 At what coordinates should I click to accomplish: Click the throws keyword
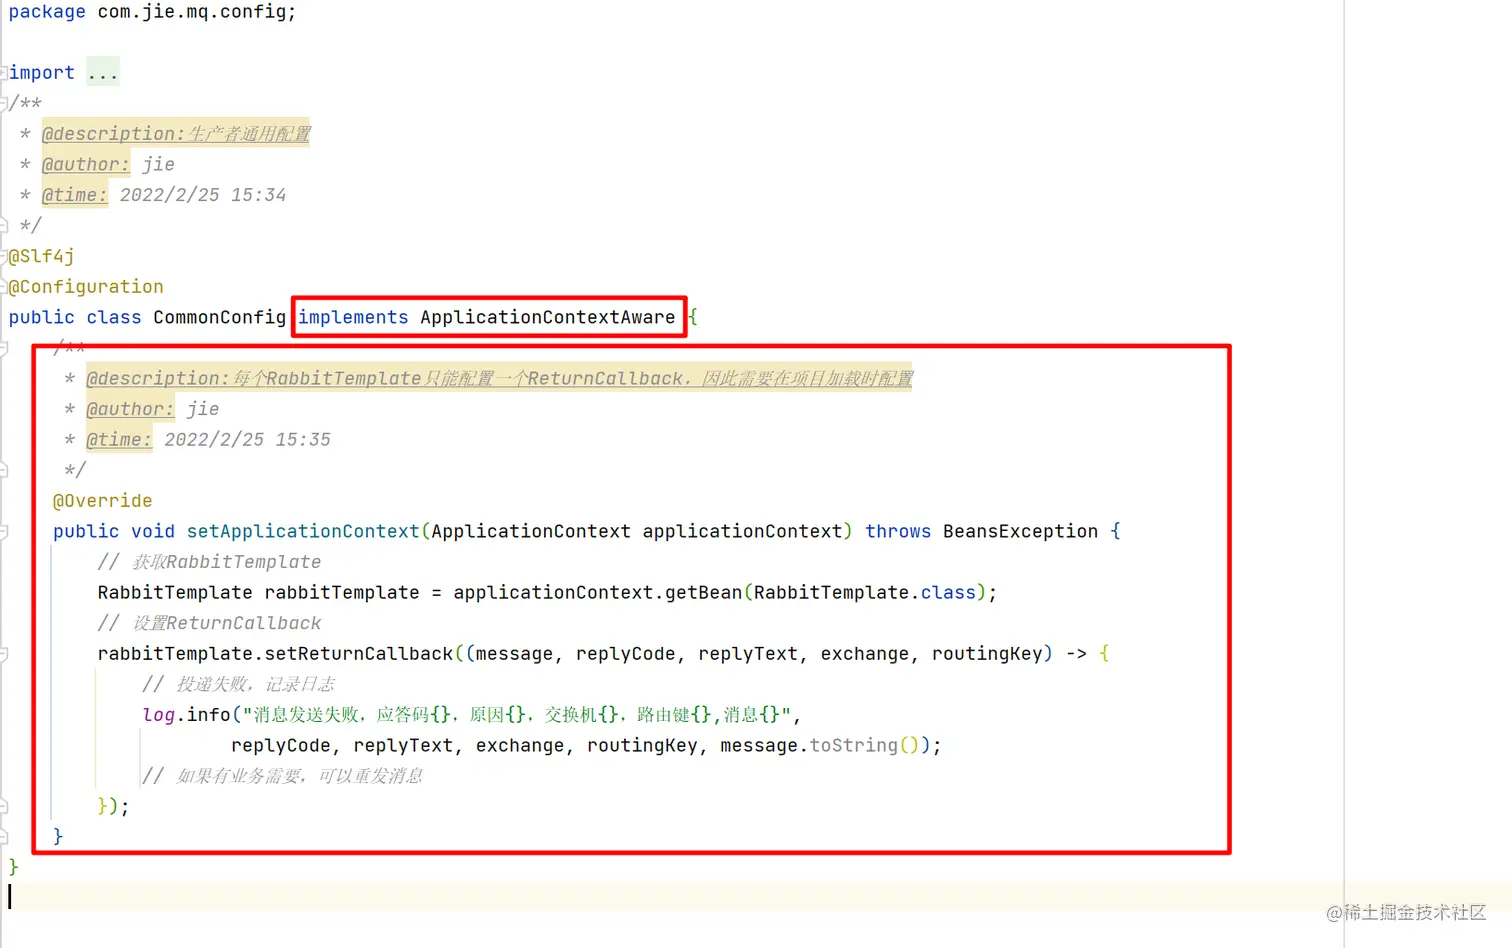tap(898, 532)
